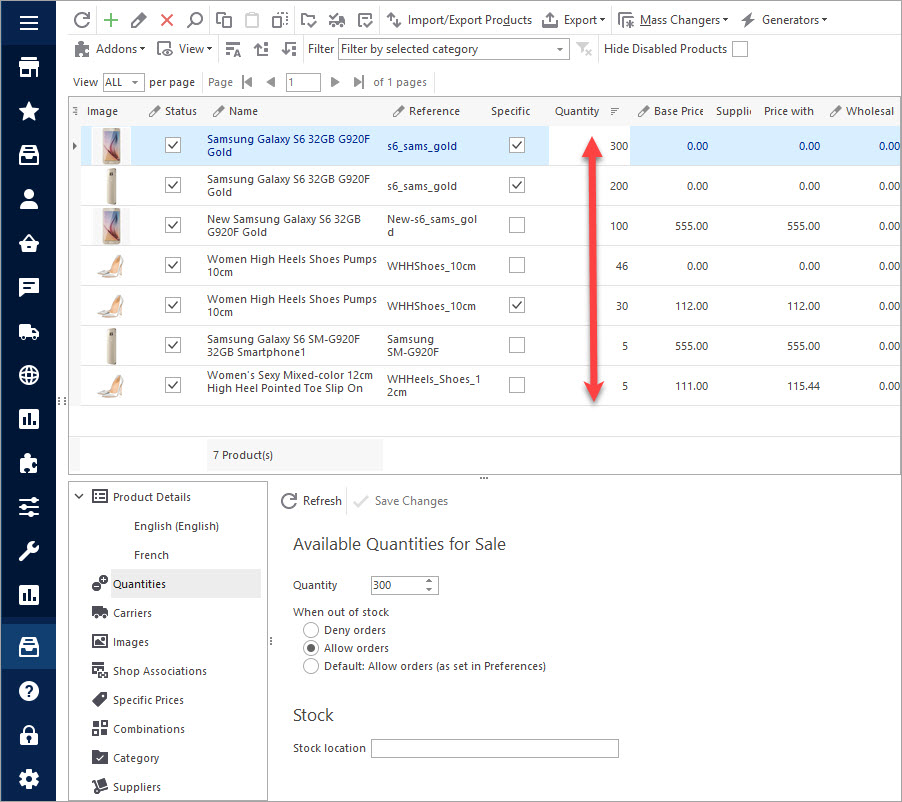Click Import/Export Products button
902x802 pixels.
[x=459, y=20]
